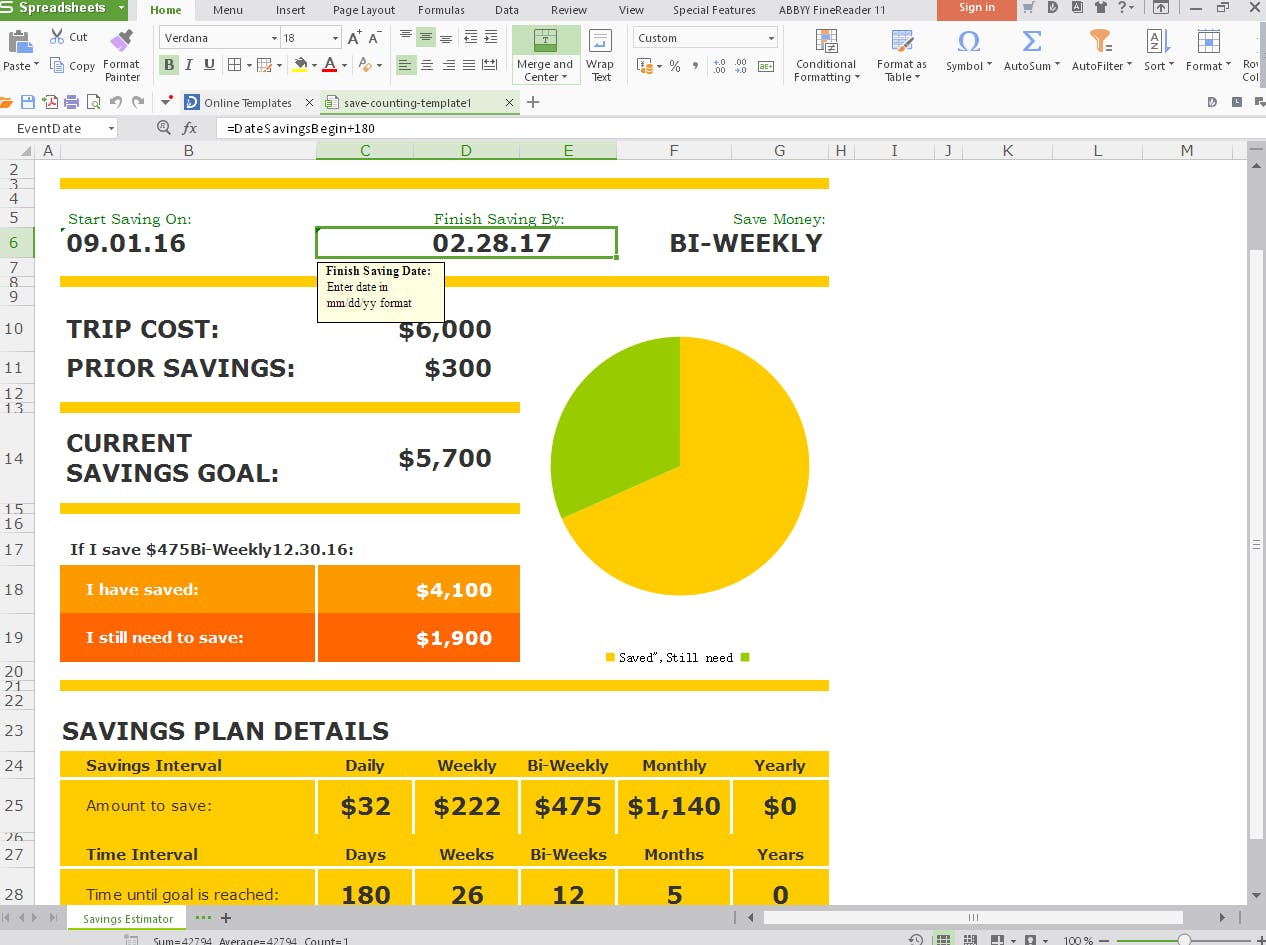The image size is (1266, 945).
Task: Apply the red font color
Action: [329, 65]
